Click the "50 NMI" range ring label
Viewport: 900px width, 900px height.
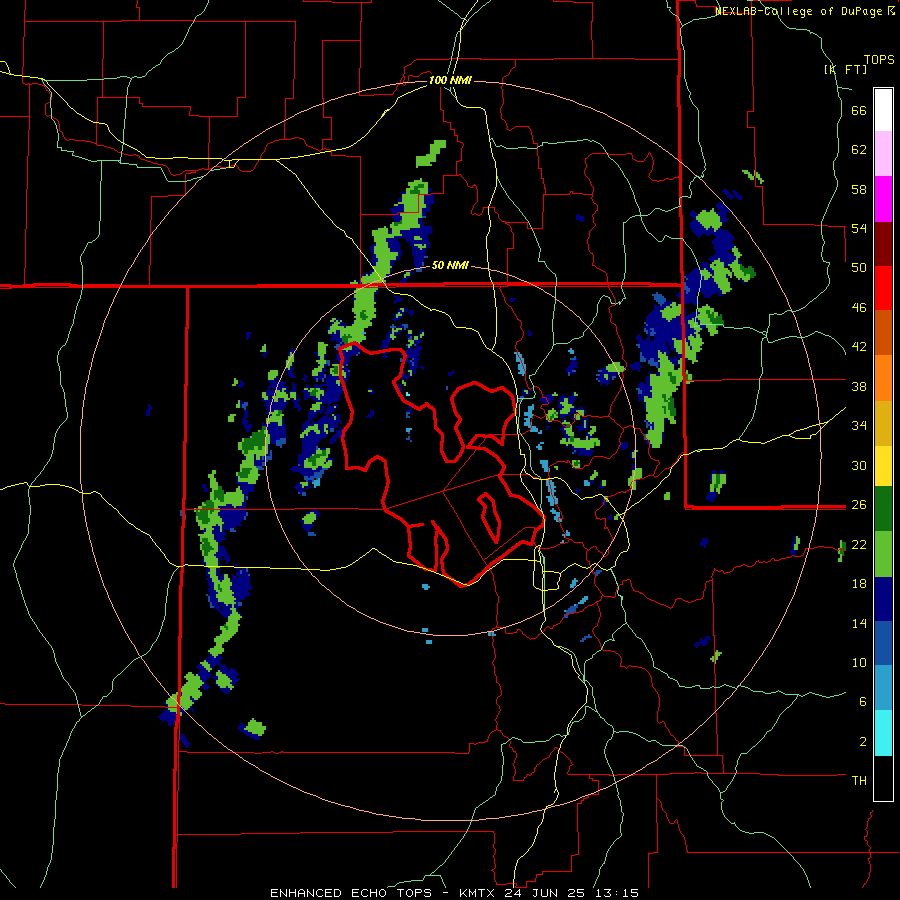[x=450, y=265]
